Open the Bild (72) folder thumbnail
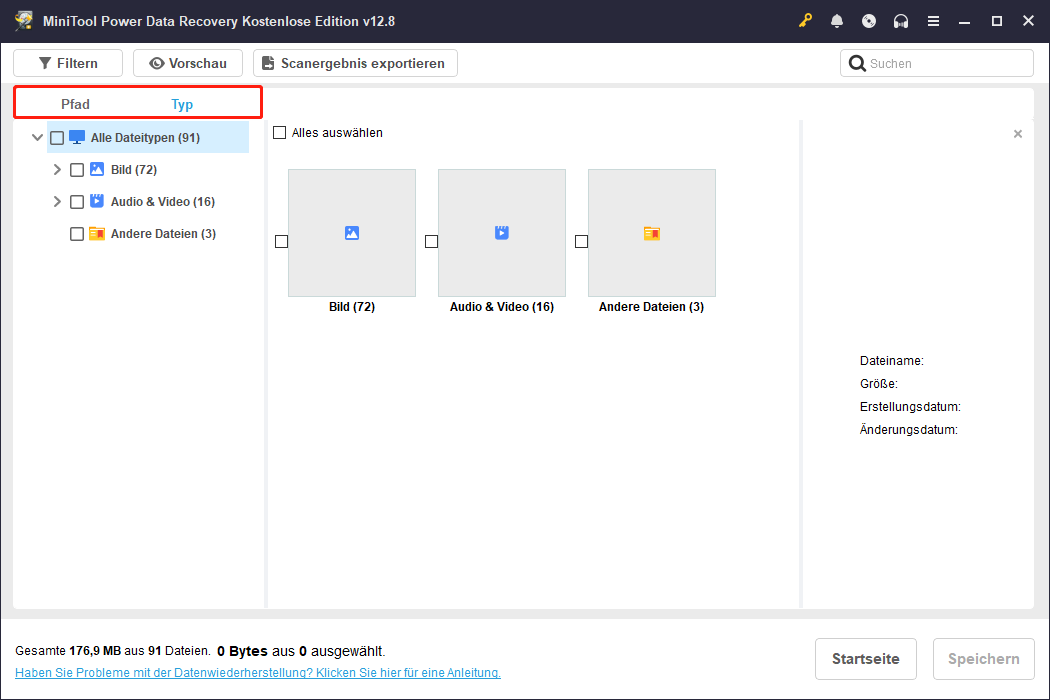 [352, 232]
